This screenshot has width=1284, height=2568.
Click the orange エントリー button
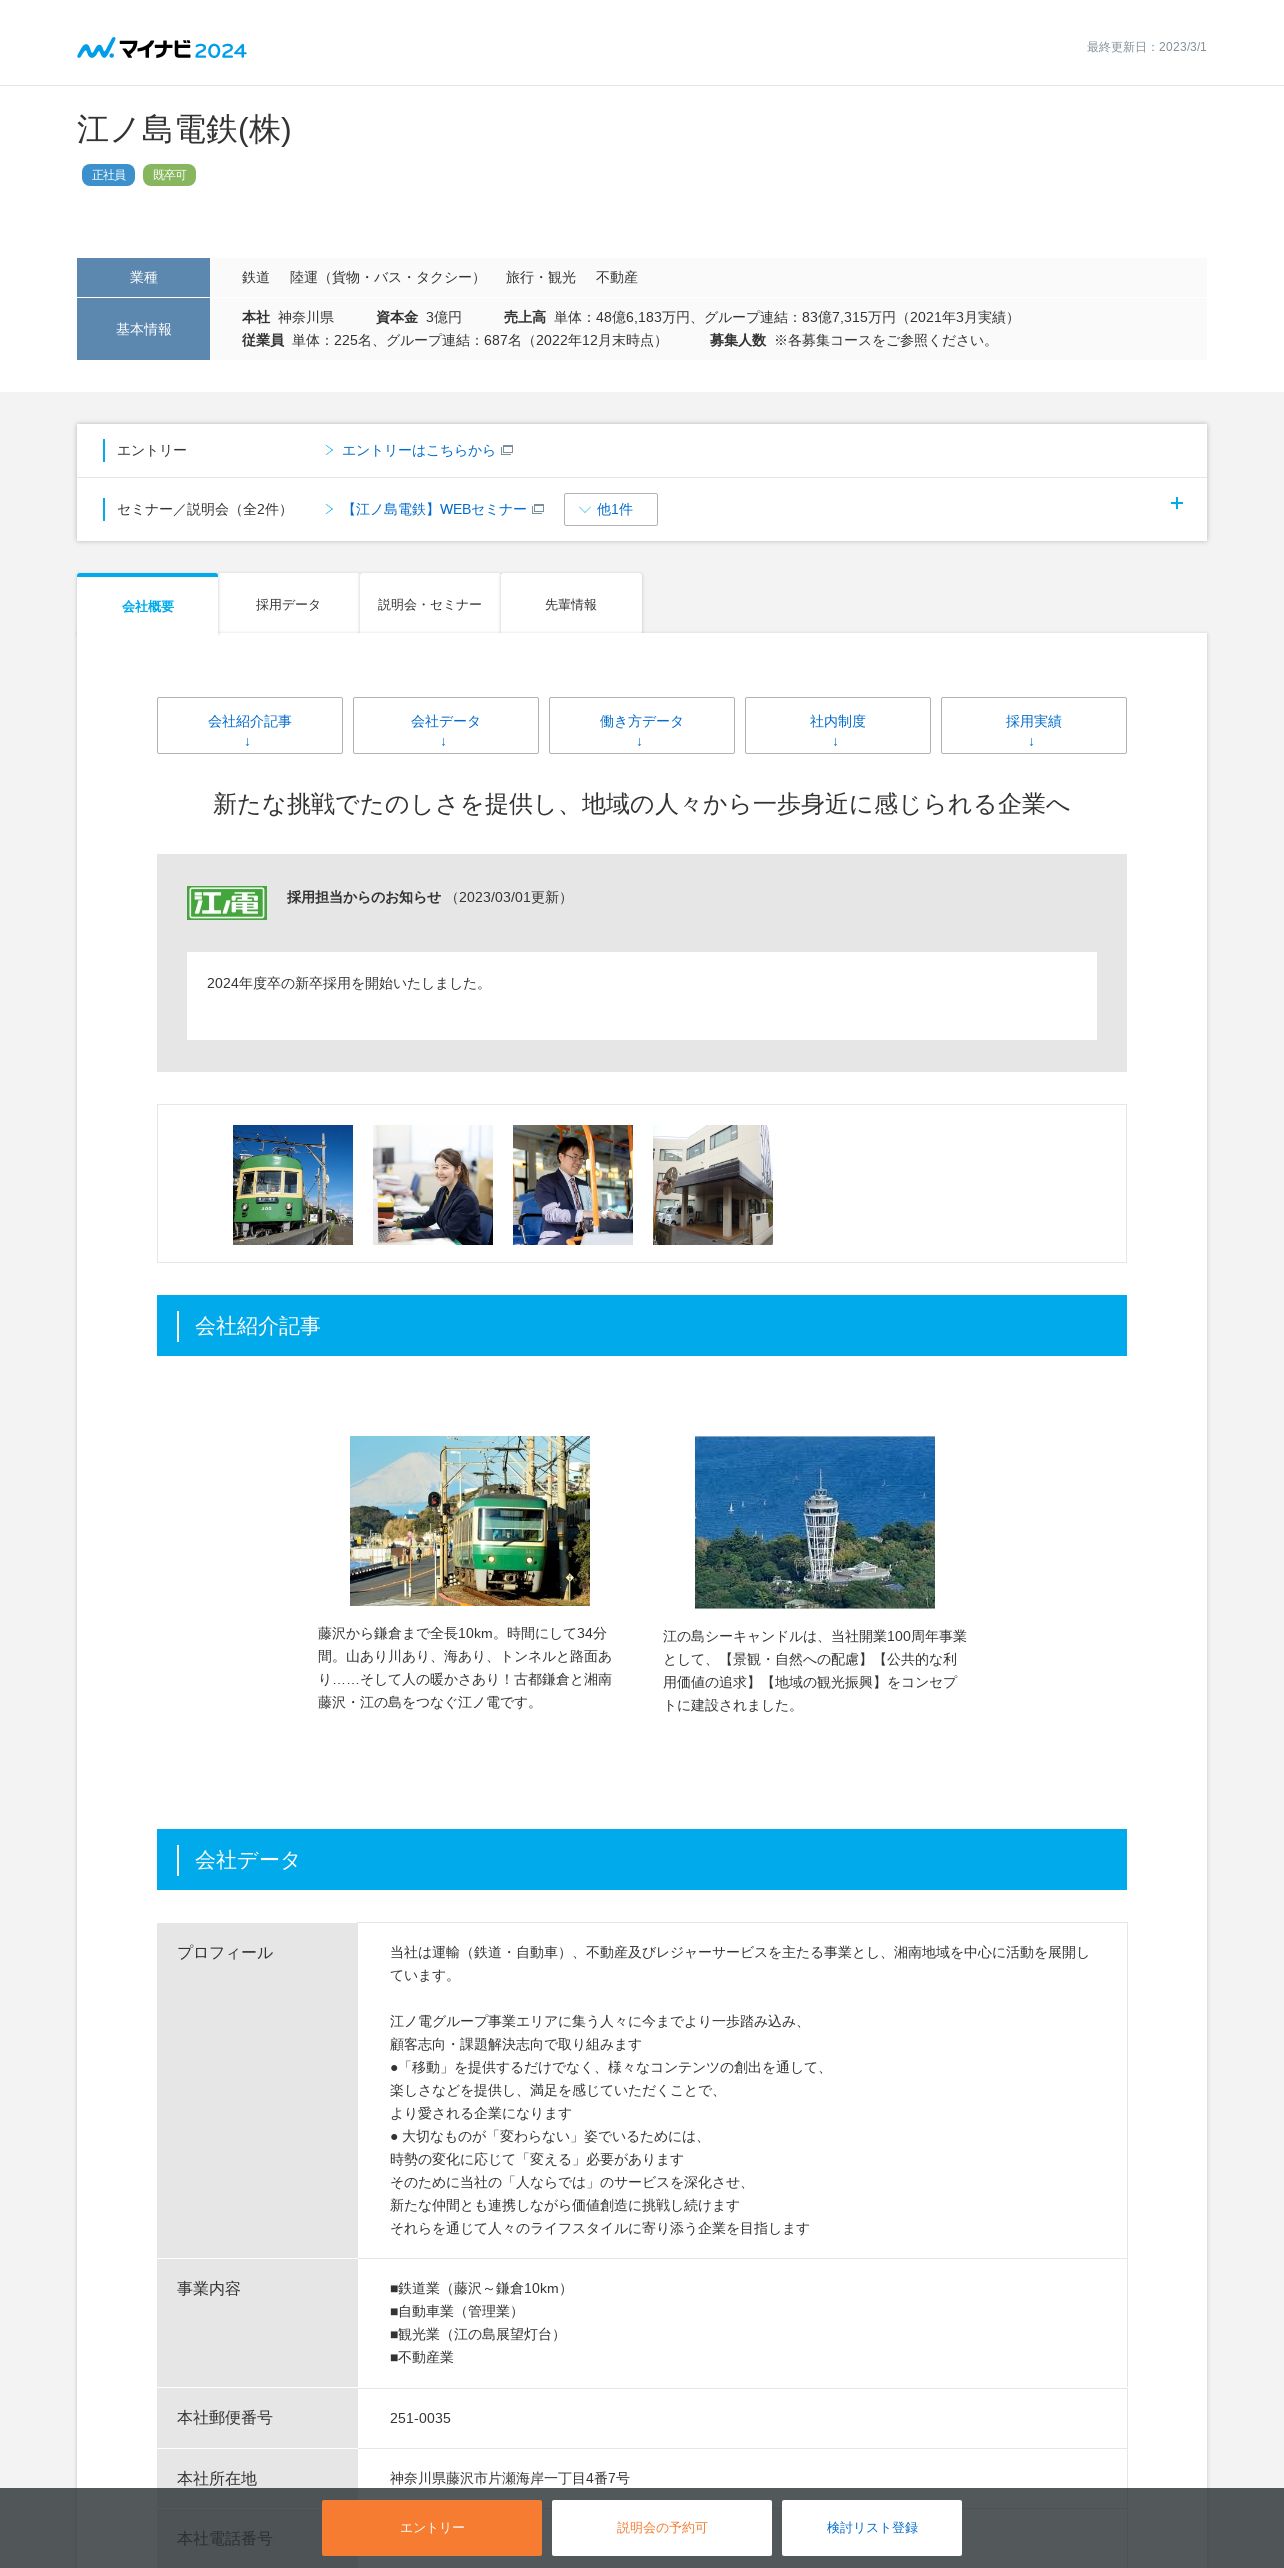click(432, 2527)
